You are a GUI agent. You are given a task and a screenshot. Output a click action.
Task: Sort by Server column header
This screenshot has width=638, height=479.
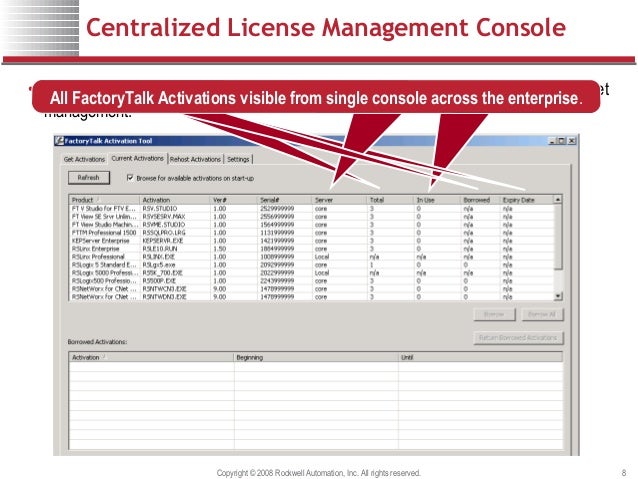339,200
